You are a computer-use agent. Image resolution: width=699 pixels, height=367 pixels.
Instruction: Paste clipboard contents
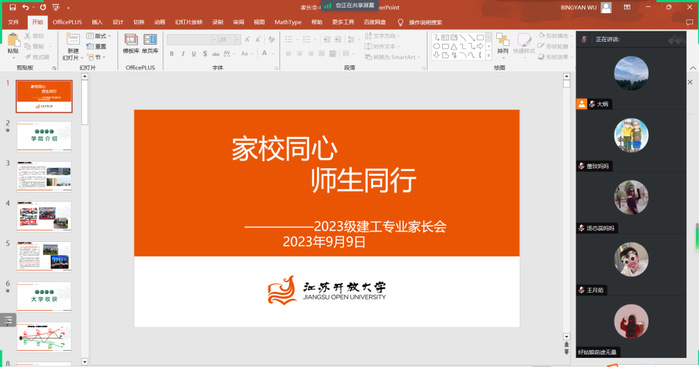tap(13, 44)
